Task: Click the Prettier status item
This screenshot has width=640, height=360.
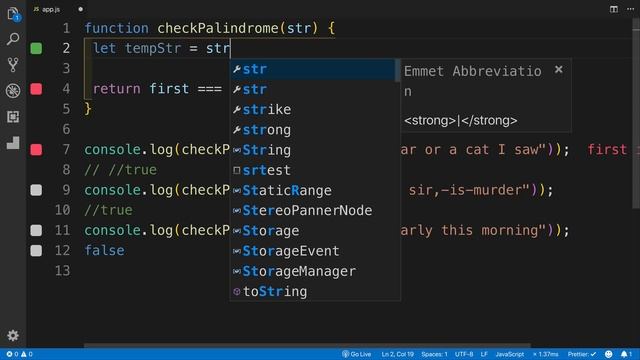Action: tap(582, 354)
